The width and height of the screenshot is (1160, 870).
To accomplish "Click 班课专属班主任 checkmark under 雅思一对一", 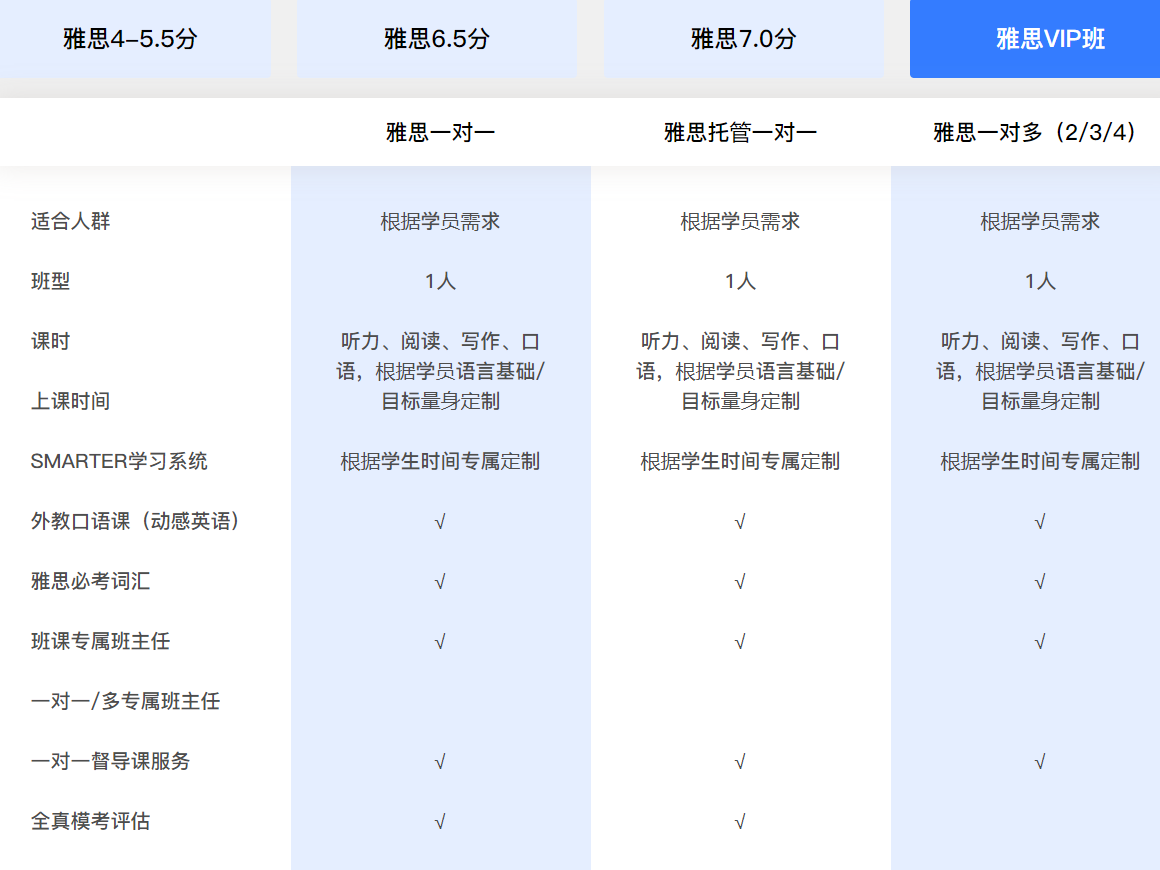I will click(x=440, y=641).
